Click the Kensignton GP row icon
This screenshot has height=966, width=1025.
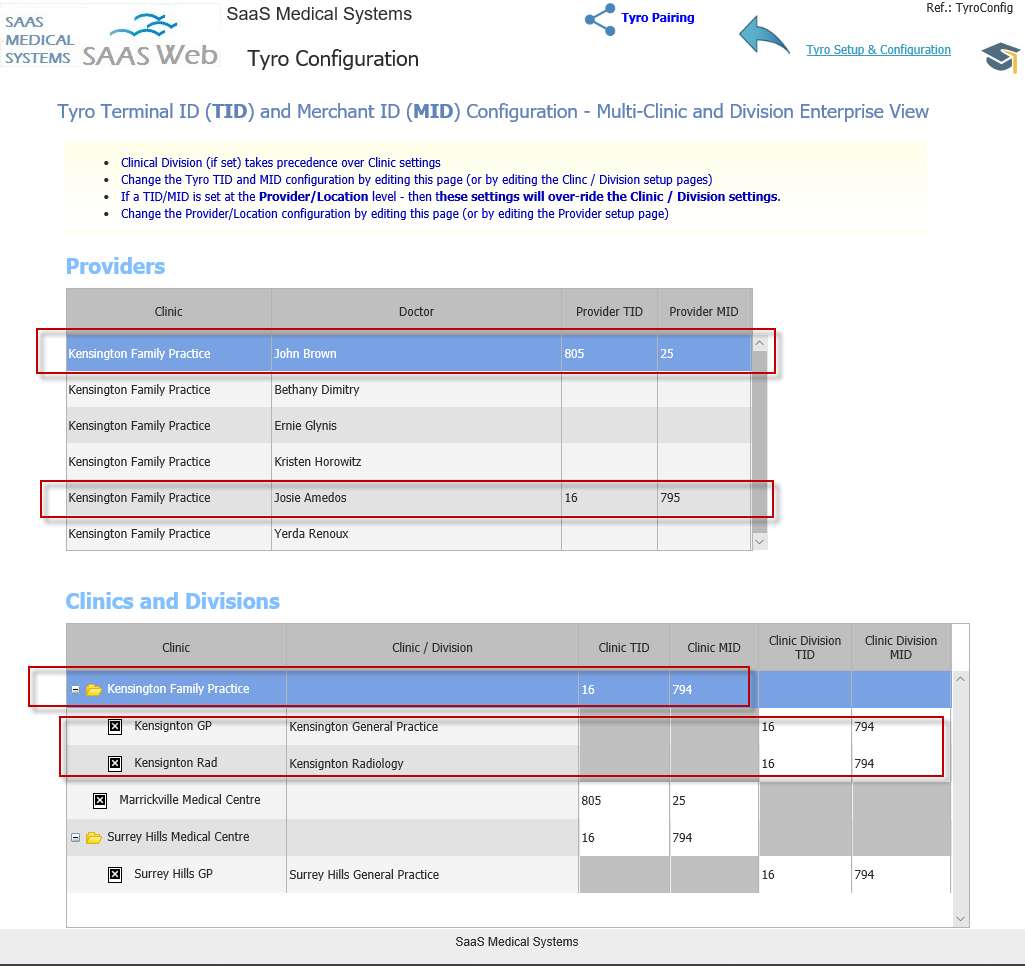pos(115,727)
